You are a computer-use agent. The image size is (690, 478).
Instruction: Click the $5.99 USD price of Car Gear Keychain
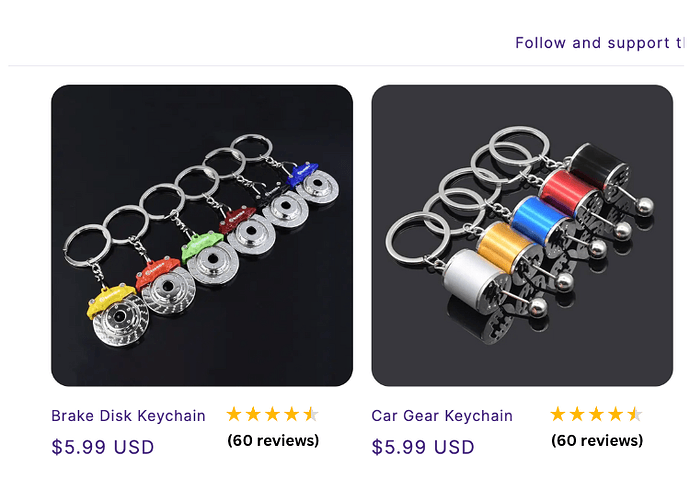click(423, 447)
